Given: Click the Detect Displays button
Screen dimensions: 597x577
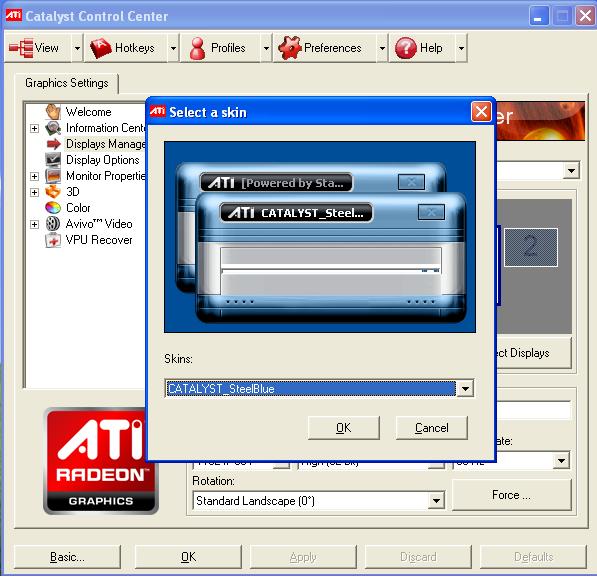Looking at the screenshot, I should pos(533,353).
